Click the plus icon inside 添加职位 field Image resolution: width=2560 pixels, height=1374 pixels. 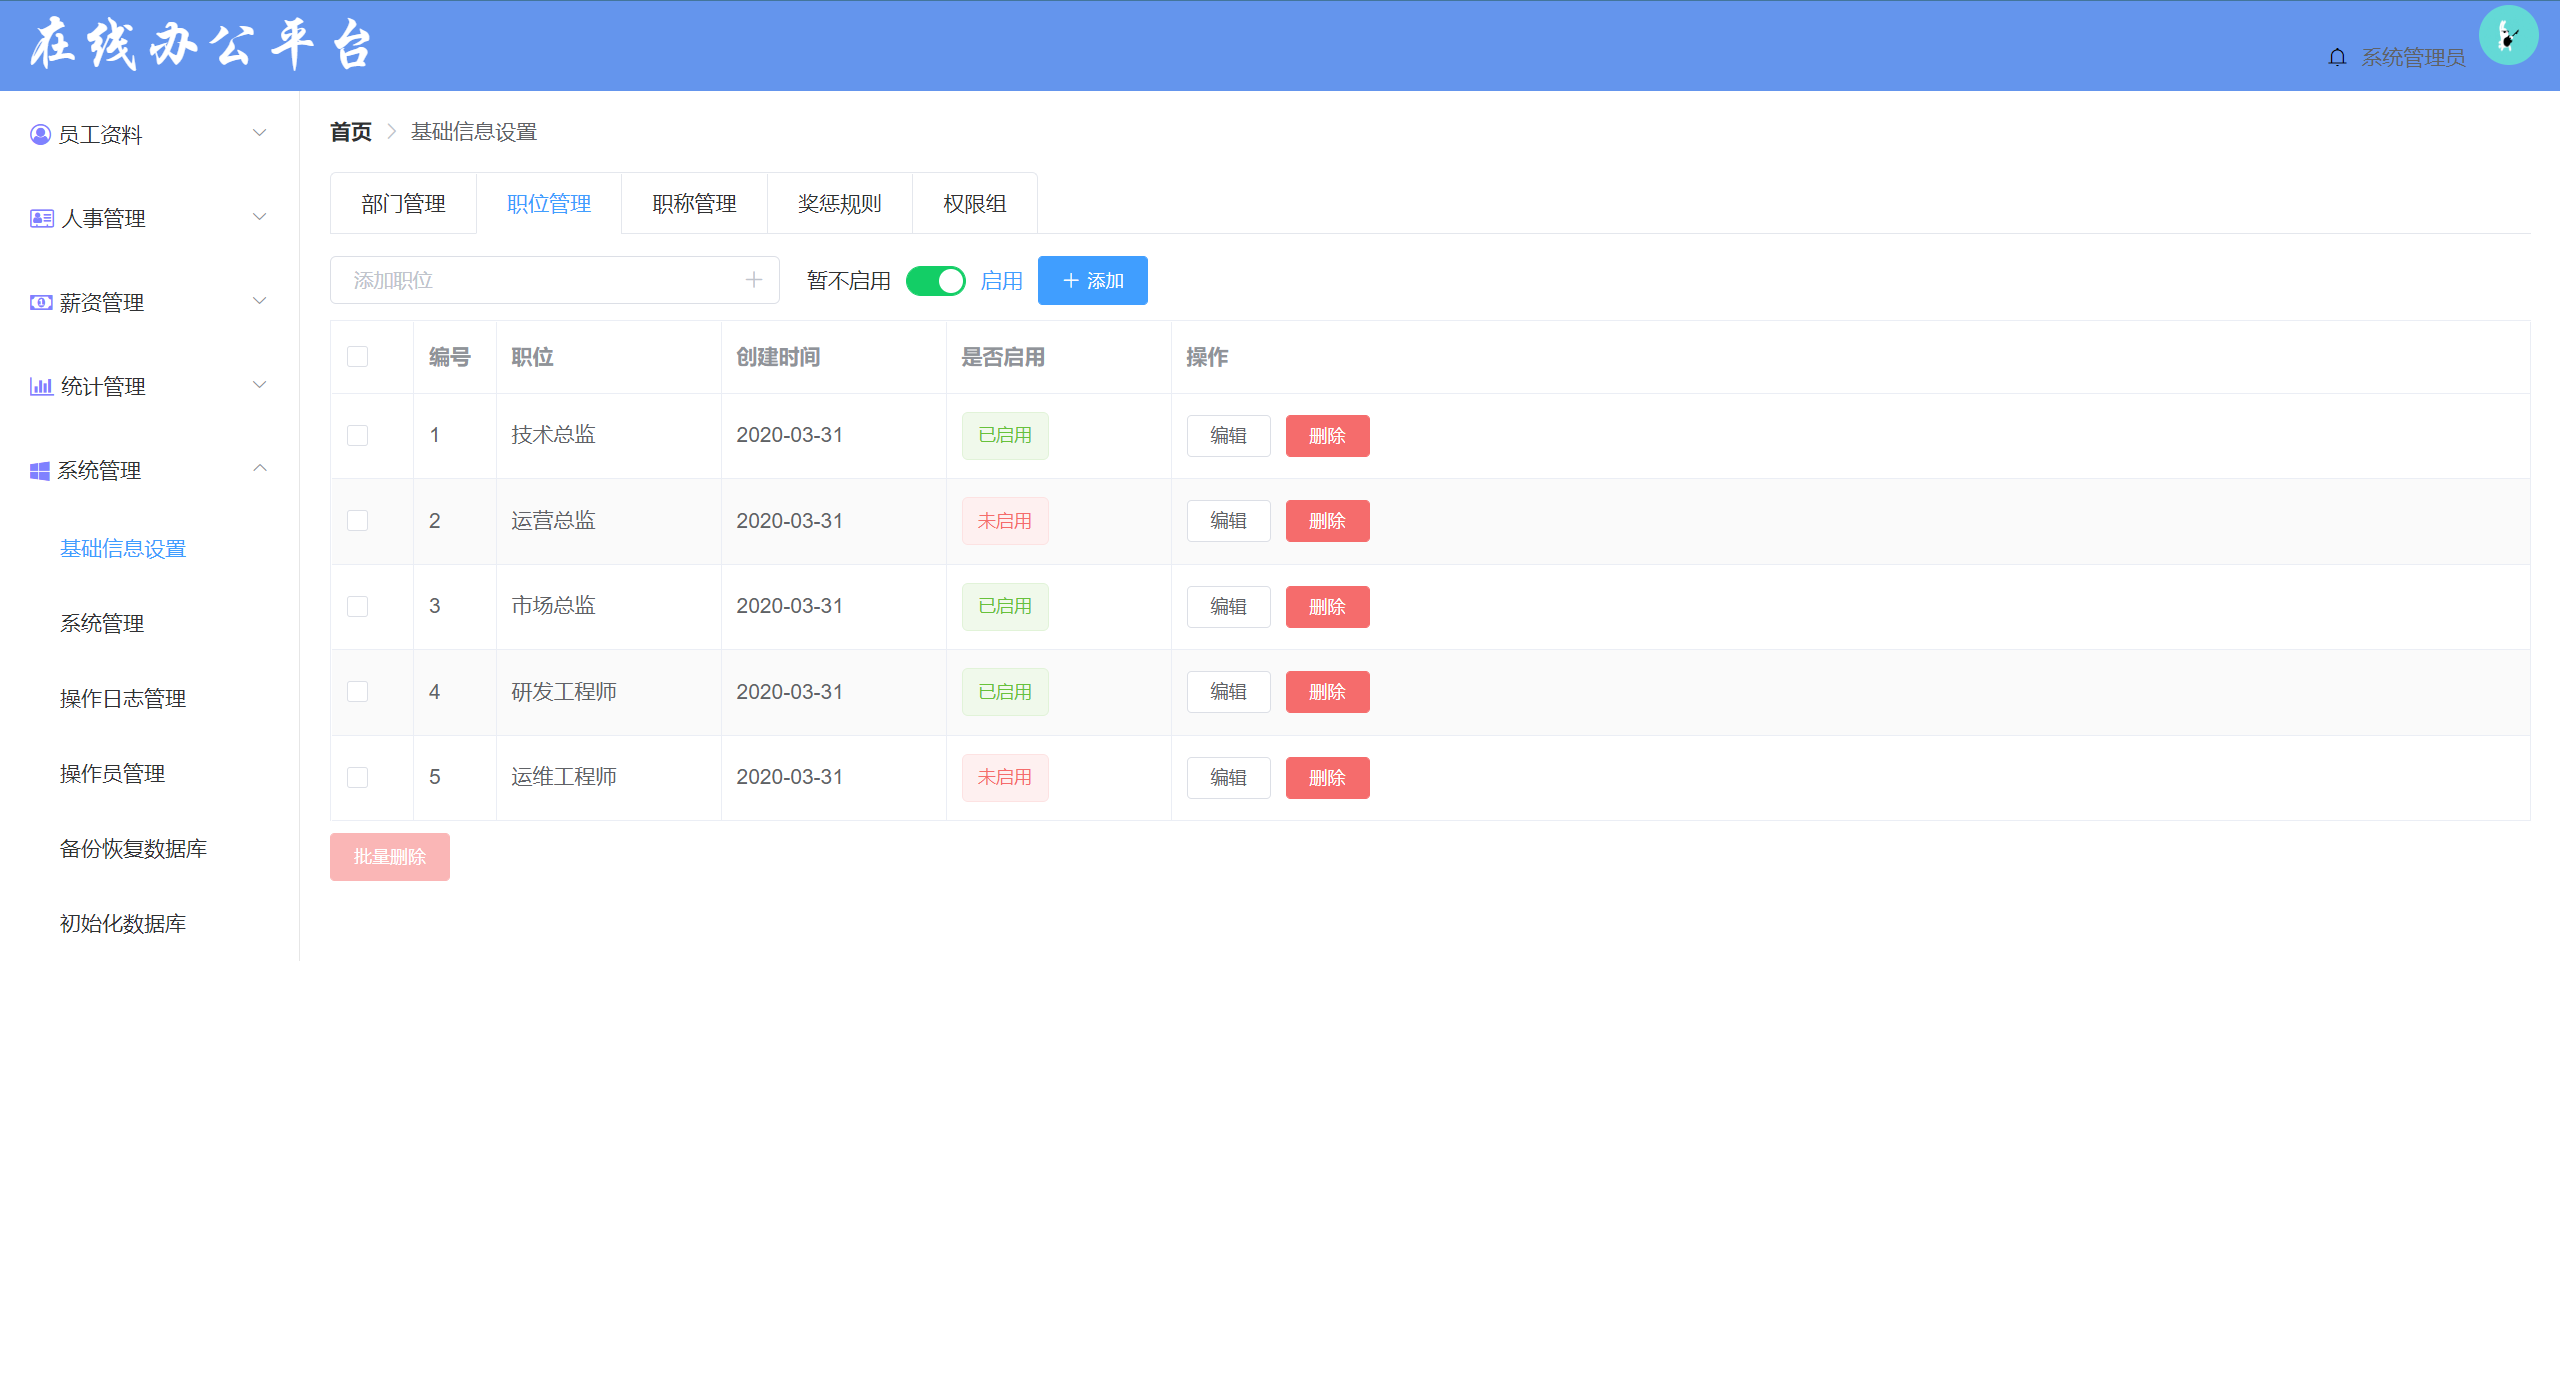tap(754, 280)
